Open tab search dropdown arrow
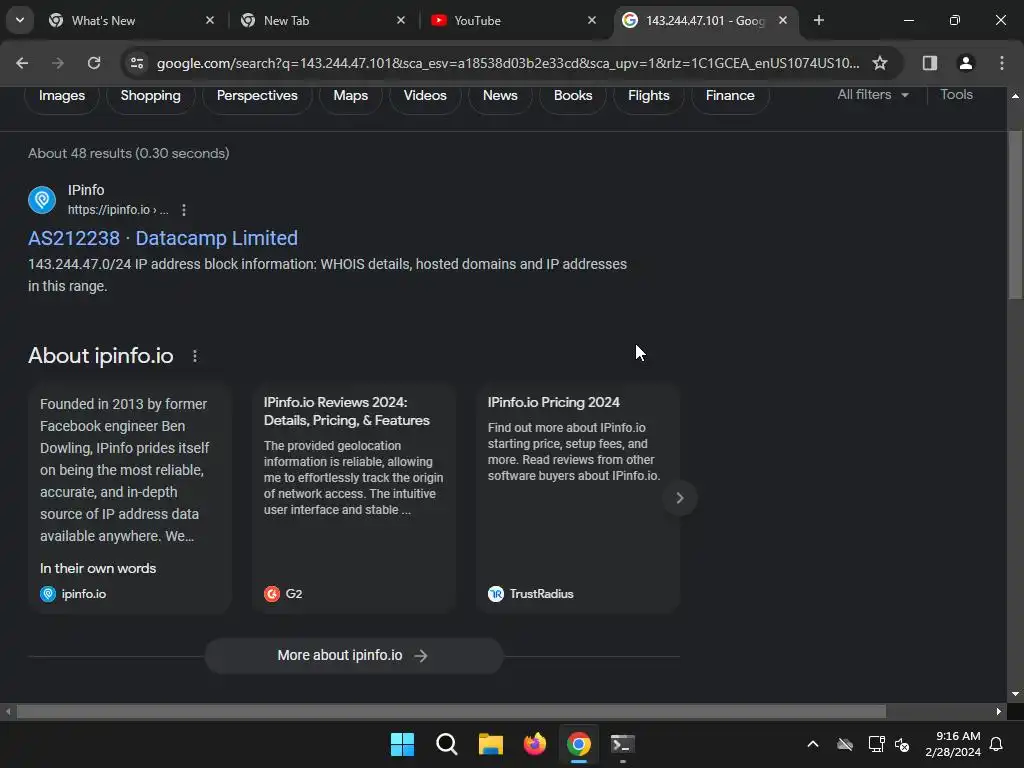 coord(20,20)
